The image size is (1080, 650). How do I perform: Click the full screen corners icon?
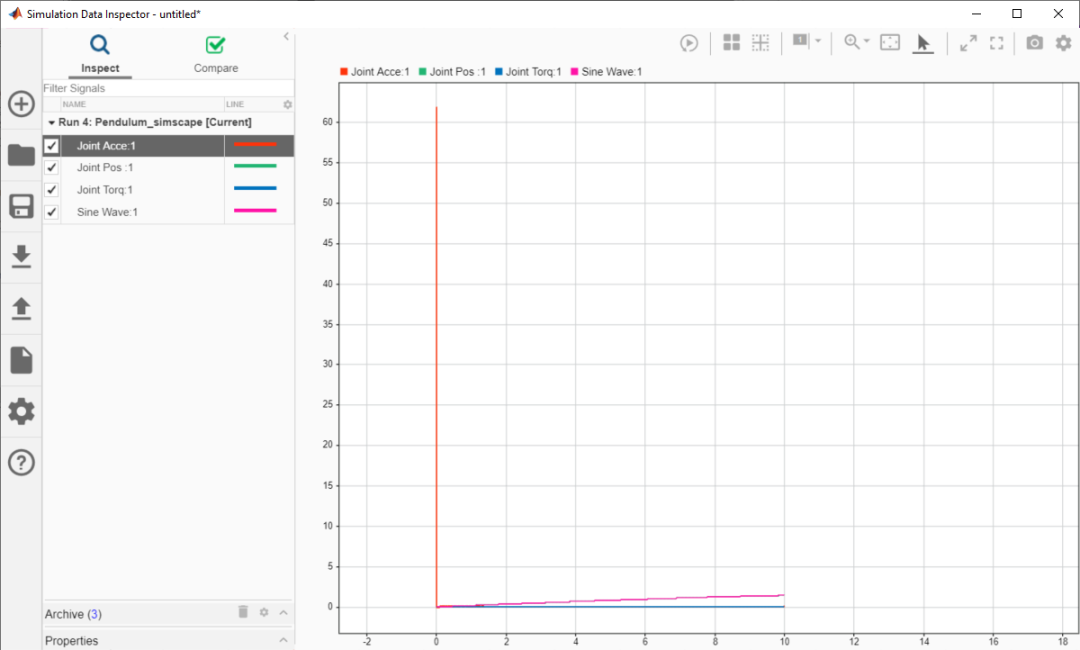click(x=997, y=43)
